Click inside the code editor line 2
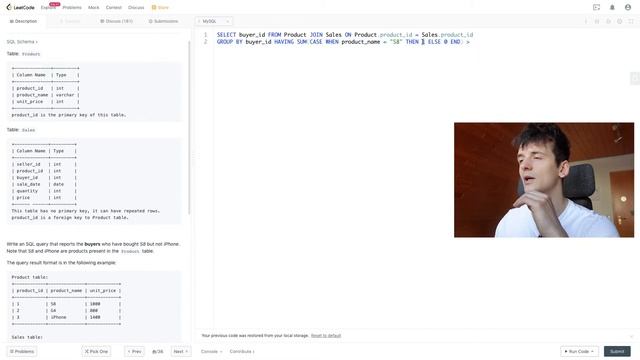Screen dimensions: 640x360 point(343,42)
